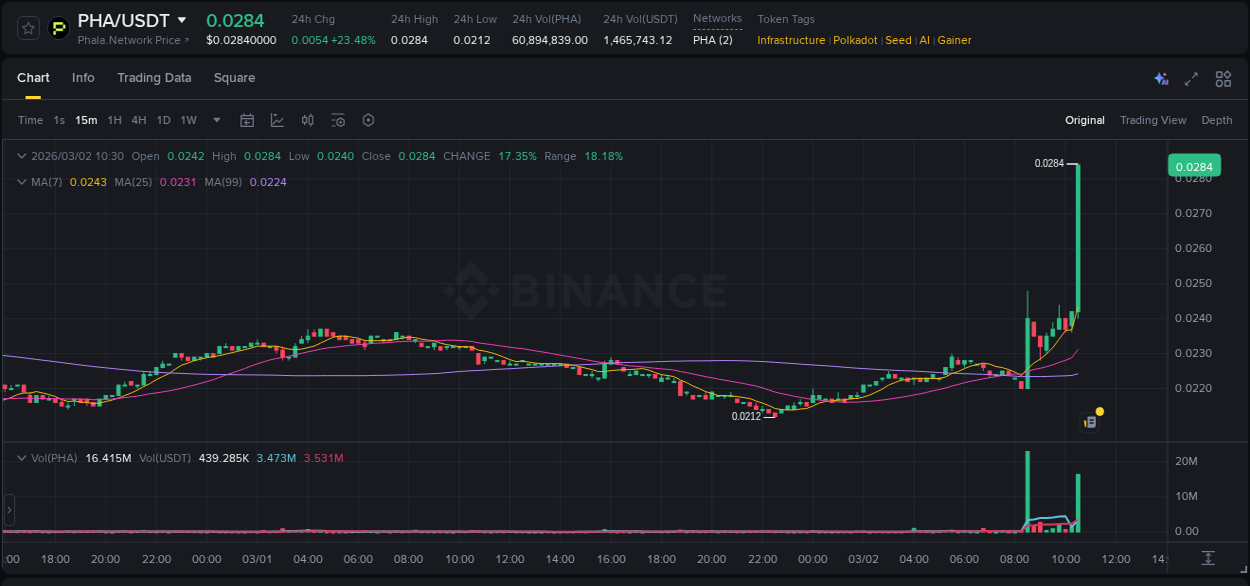Launch the AI assistant icon
This screenshot has height=586, width=1250.
click(1161, 78)
